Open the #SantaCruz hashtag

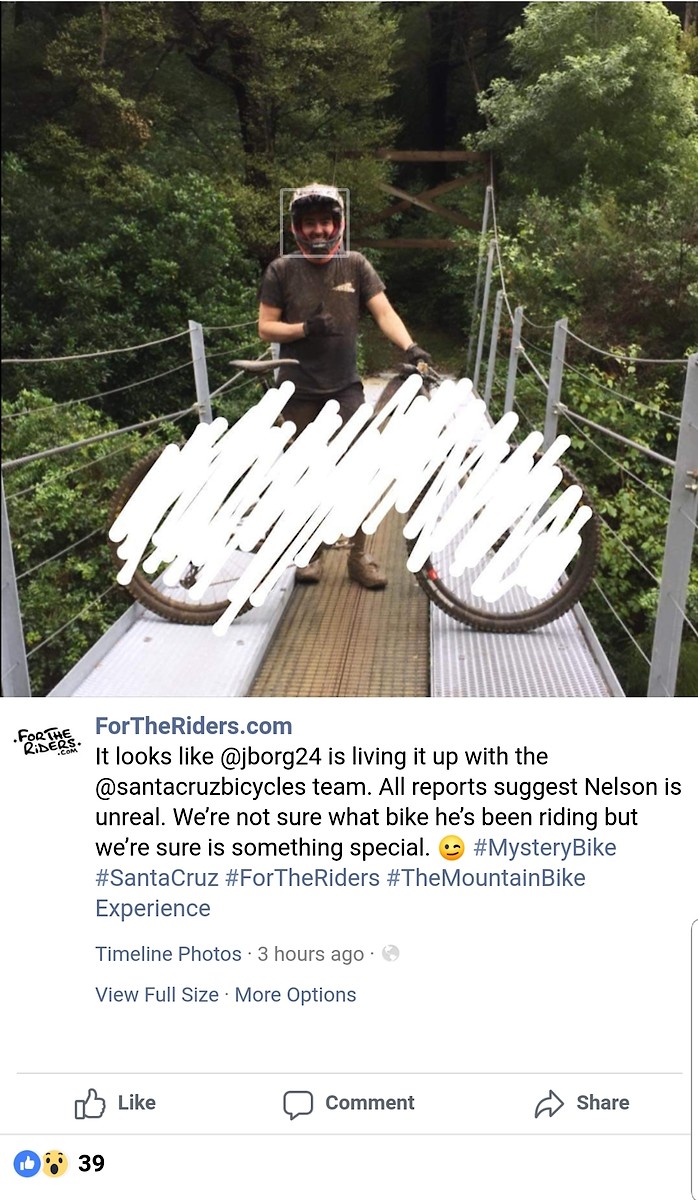(156, 878)
